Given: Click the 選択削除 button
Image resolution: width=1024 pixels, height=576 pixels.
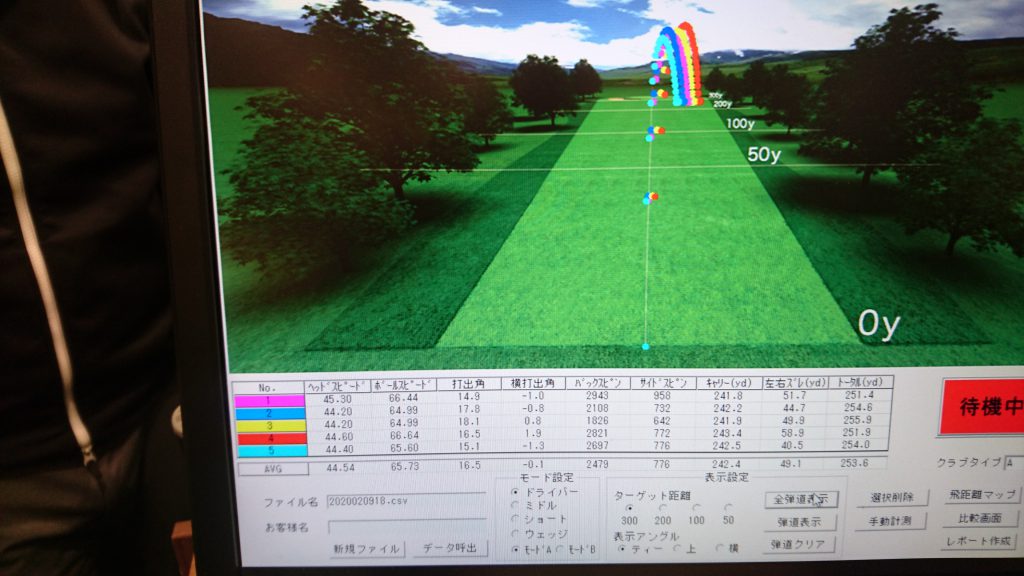Looking at the screenshot, I should pyautogui.click(x=892, y=498).
